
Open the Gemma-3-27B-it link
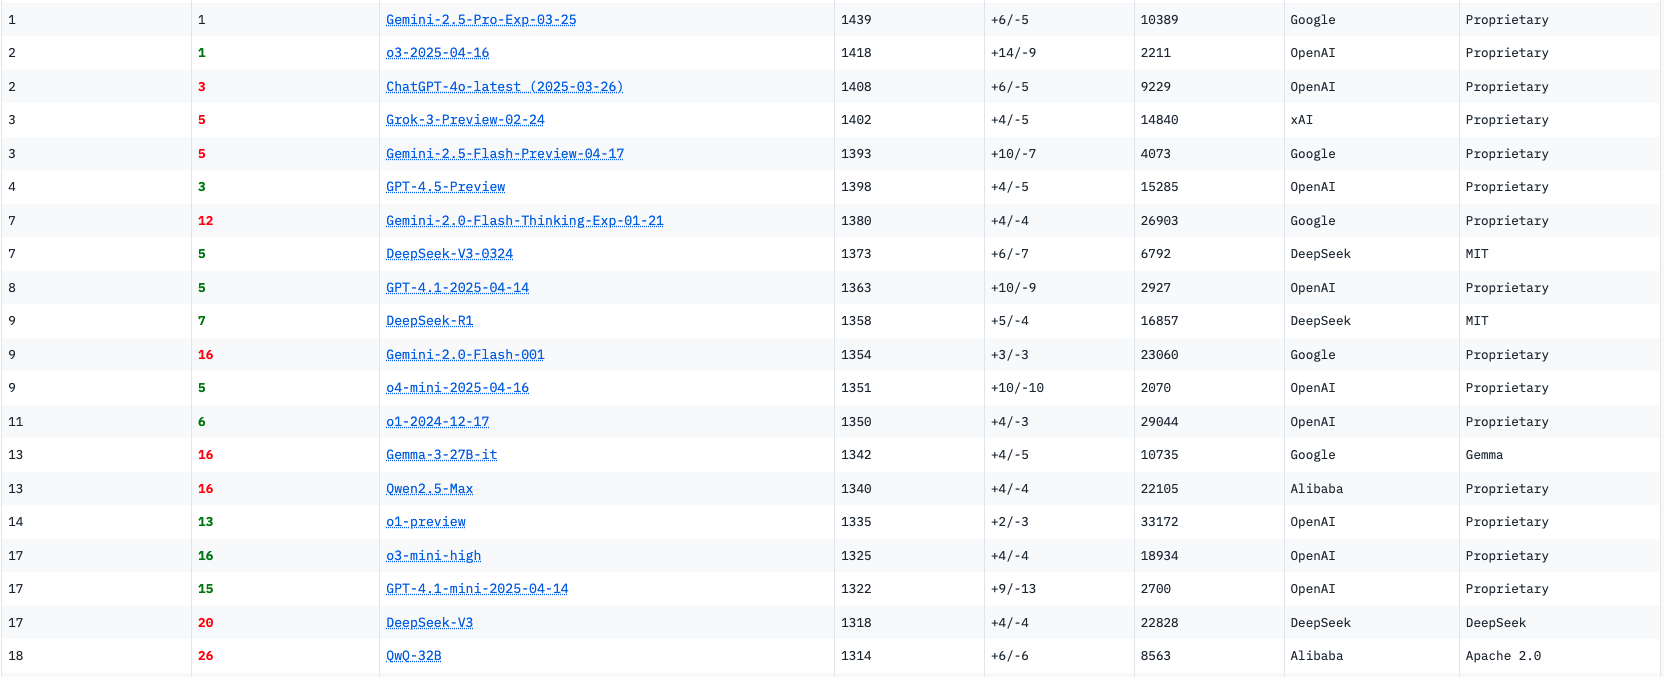point(442,455)
